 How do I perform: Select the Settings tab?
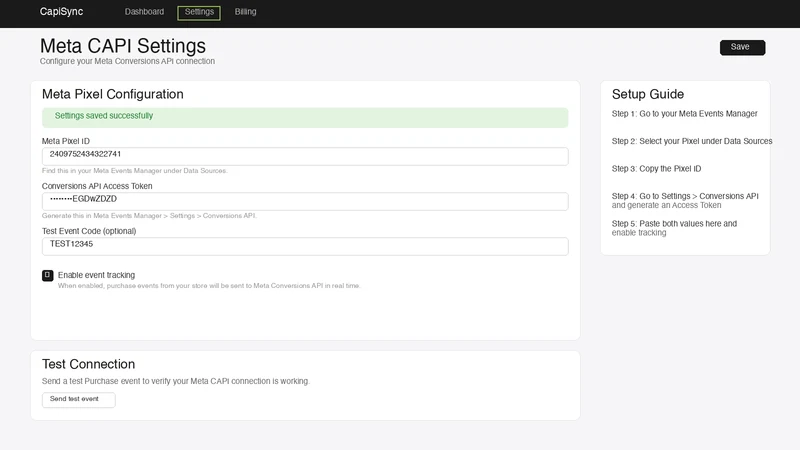[199, 13]
